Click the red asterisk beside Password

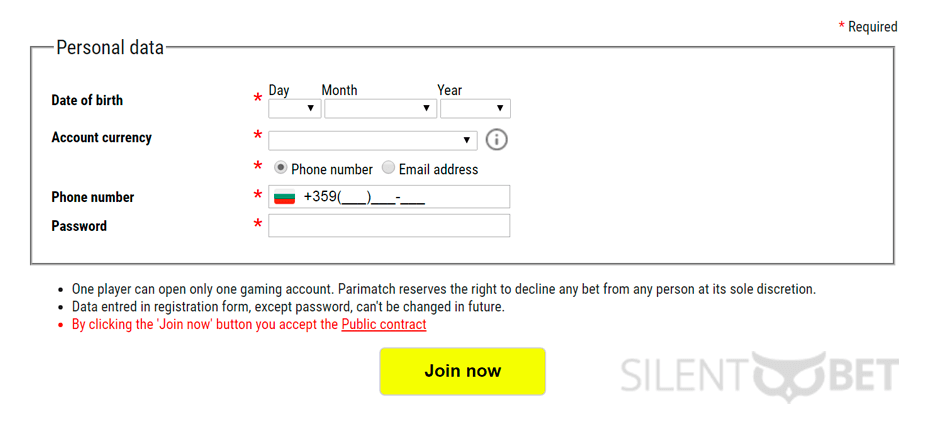(257, 225)
